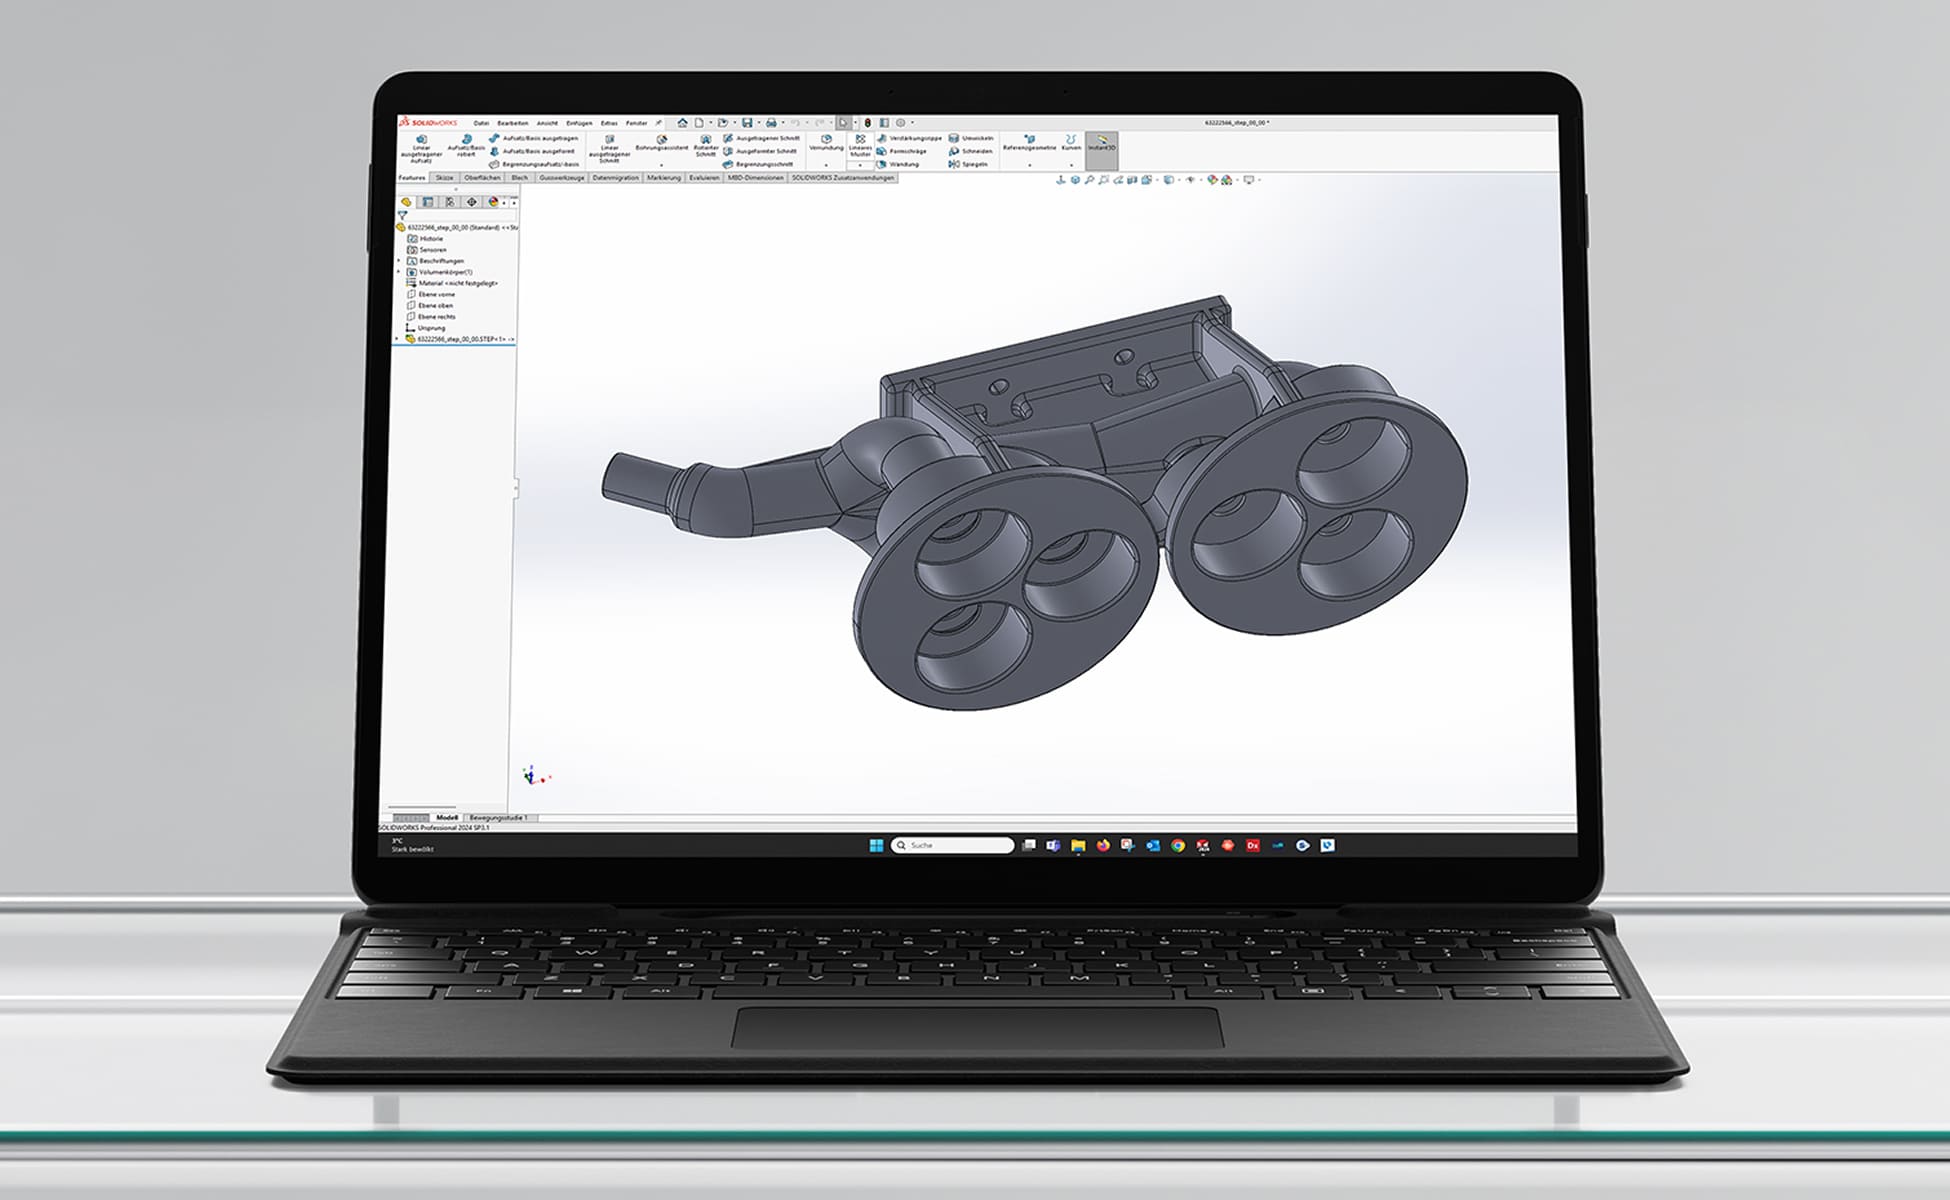Choose Umwickeln wrap command
The width and height of the screenshot is (1950, 1200).
point(971,138)
